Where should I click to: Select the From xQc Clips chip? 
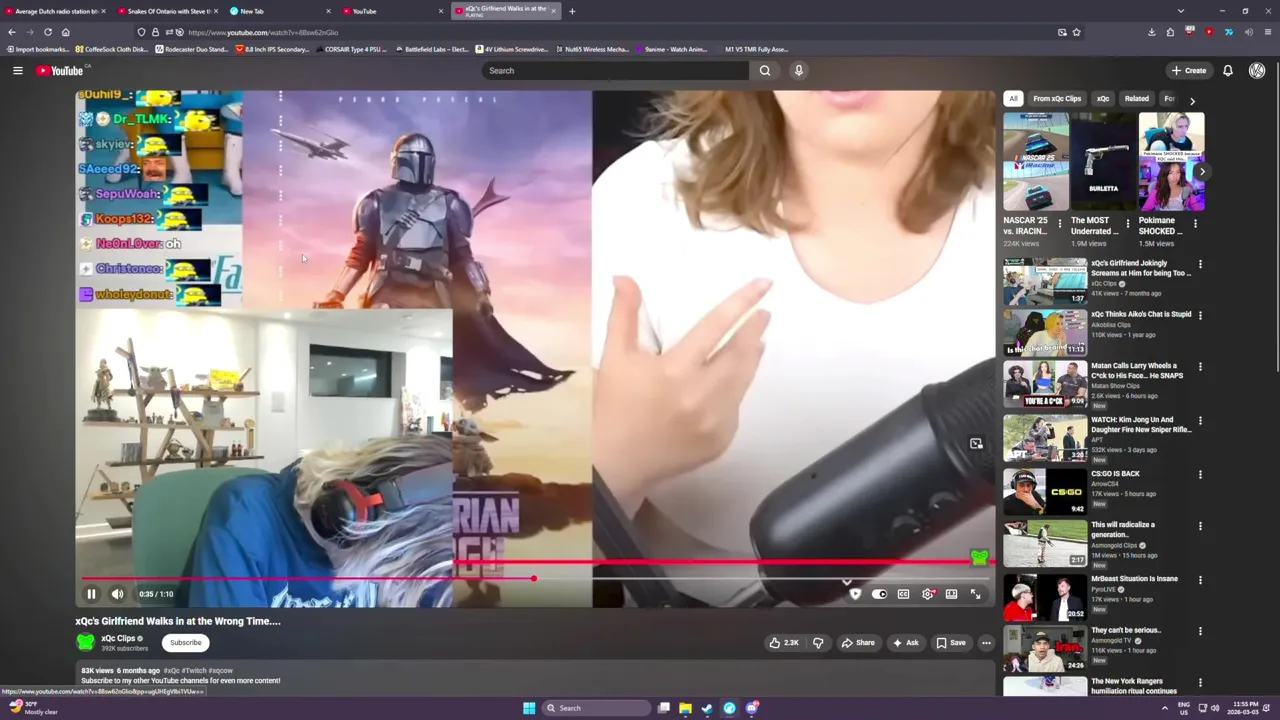[x=1057, y=99]
